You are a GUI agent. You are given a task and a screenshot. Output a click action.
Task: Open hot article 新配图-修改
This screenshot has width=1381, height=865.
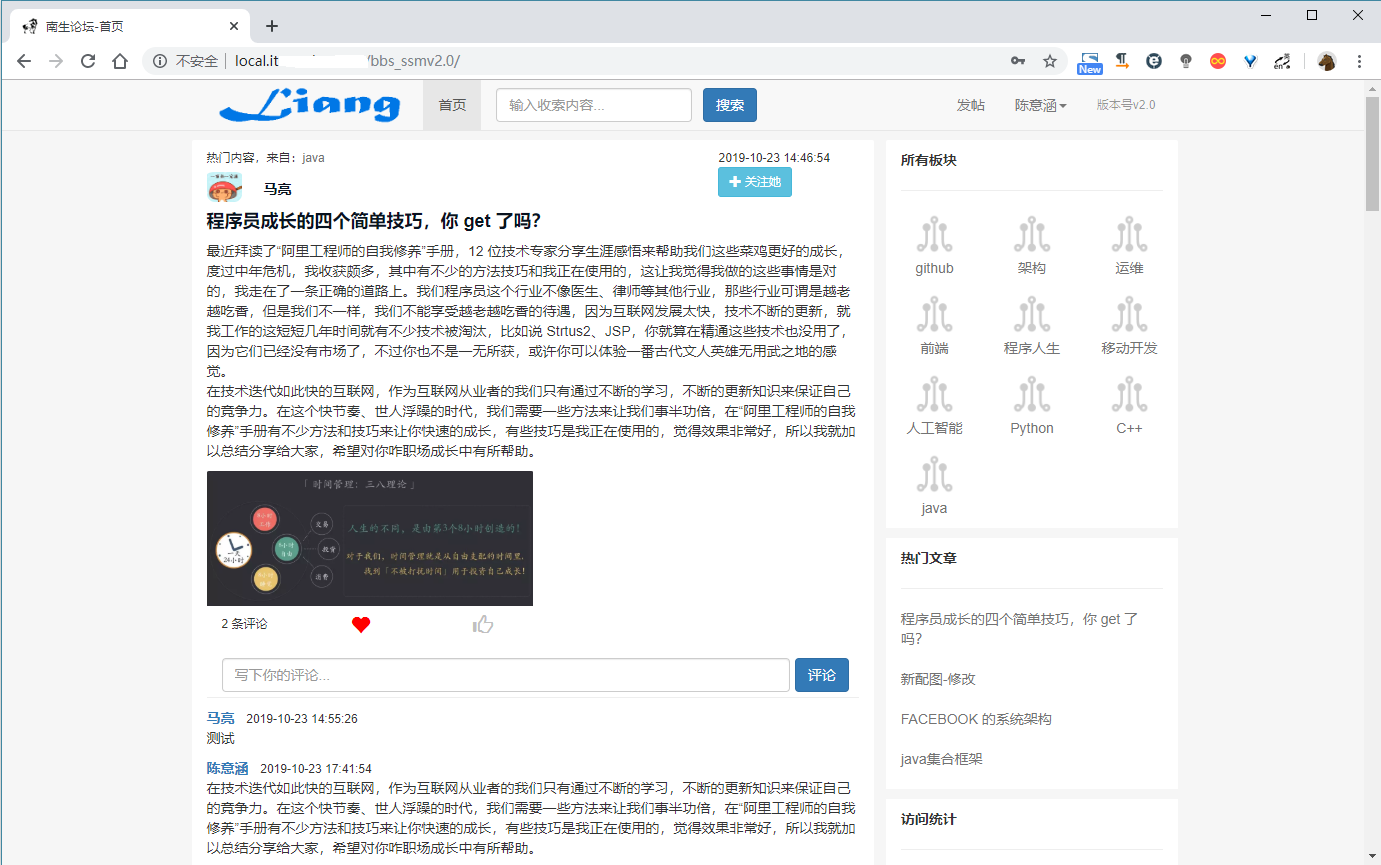[938, 679]
